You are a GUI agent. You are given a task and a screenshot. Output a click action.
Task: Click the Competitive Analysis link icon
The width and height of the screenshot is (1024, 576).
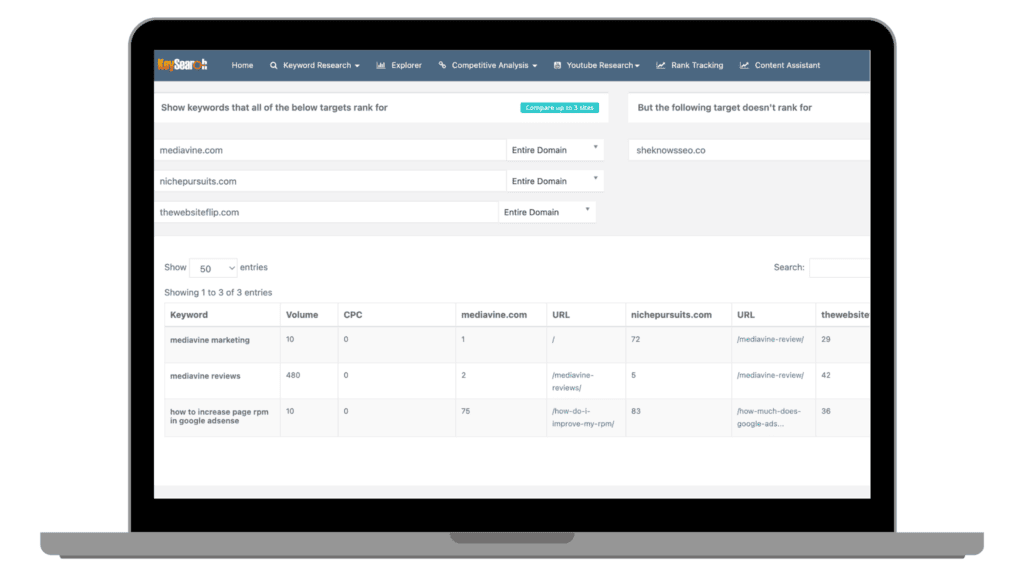click(x=442, y=65)
